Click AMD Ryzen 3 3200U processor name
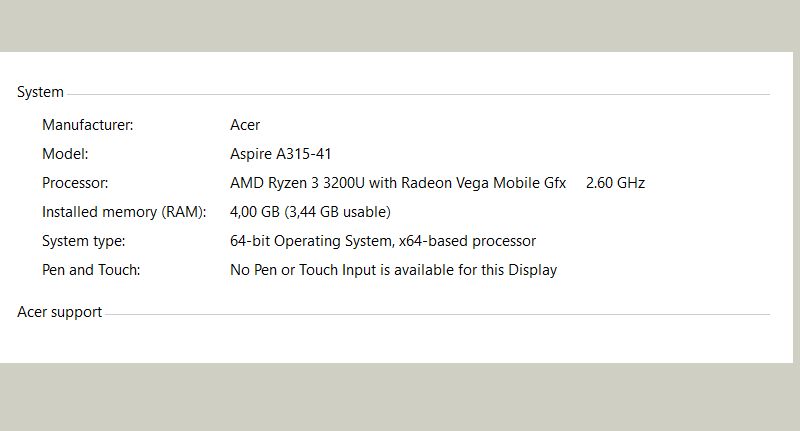Image resolution: width=800 pixels, height=431 pixels. [x=398, y=183]
